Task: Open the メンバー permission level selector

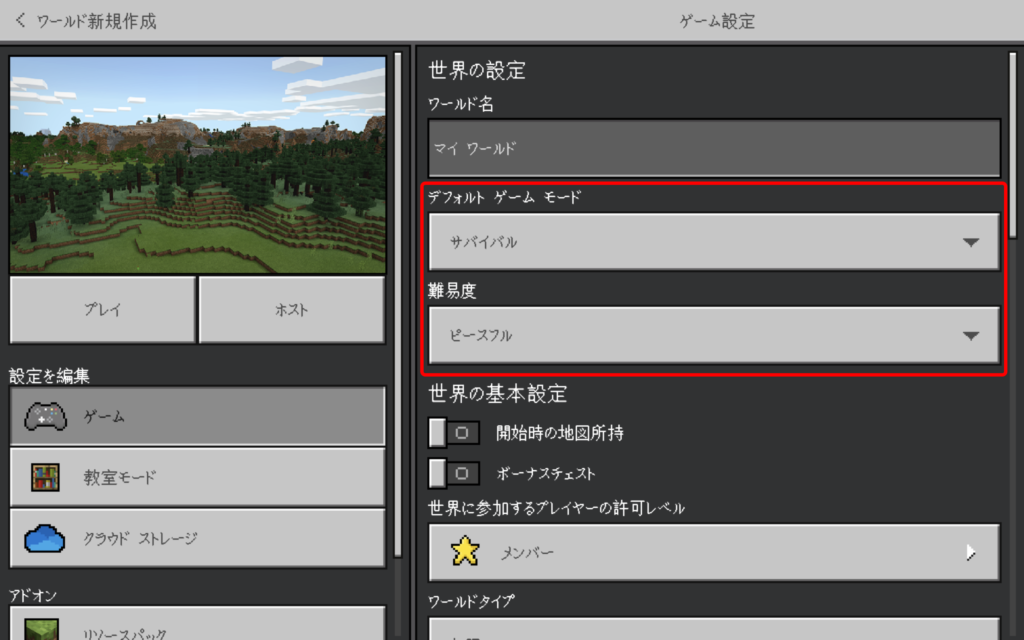Action: pos(714,552)
